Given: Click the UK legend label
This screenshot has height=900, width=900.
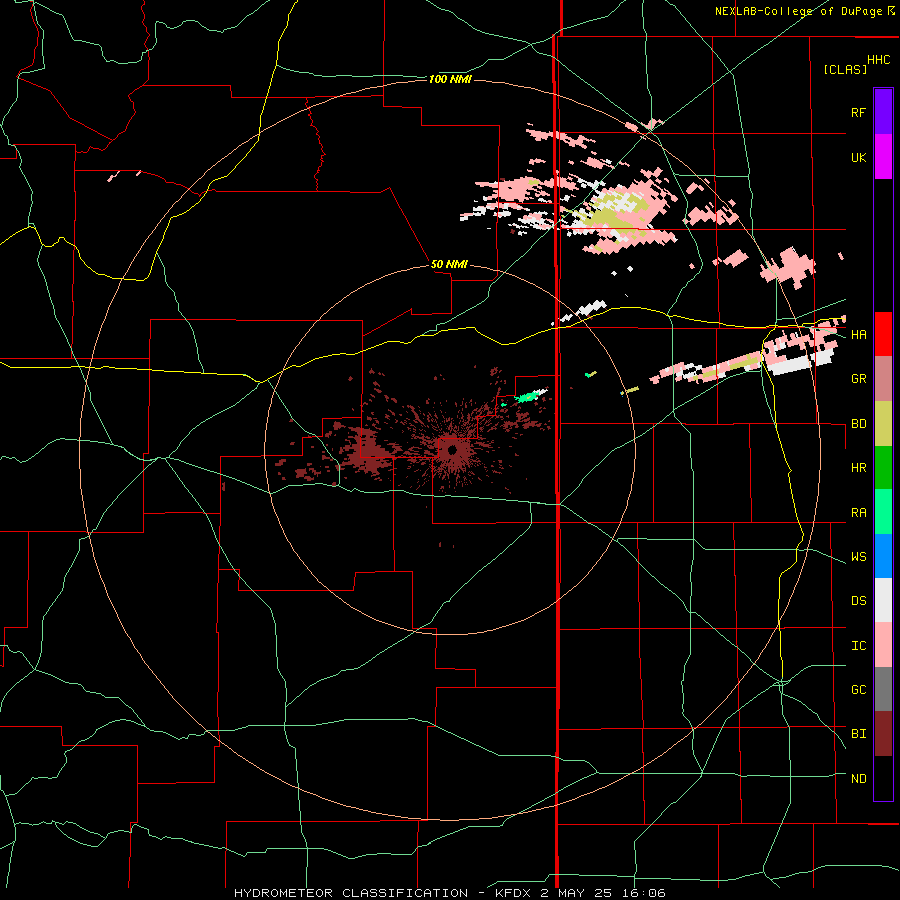Looking at the screenshot, I should click(858, 158).
